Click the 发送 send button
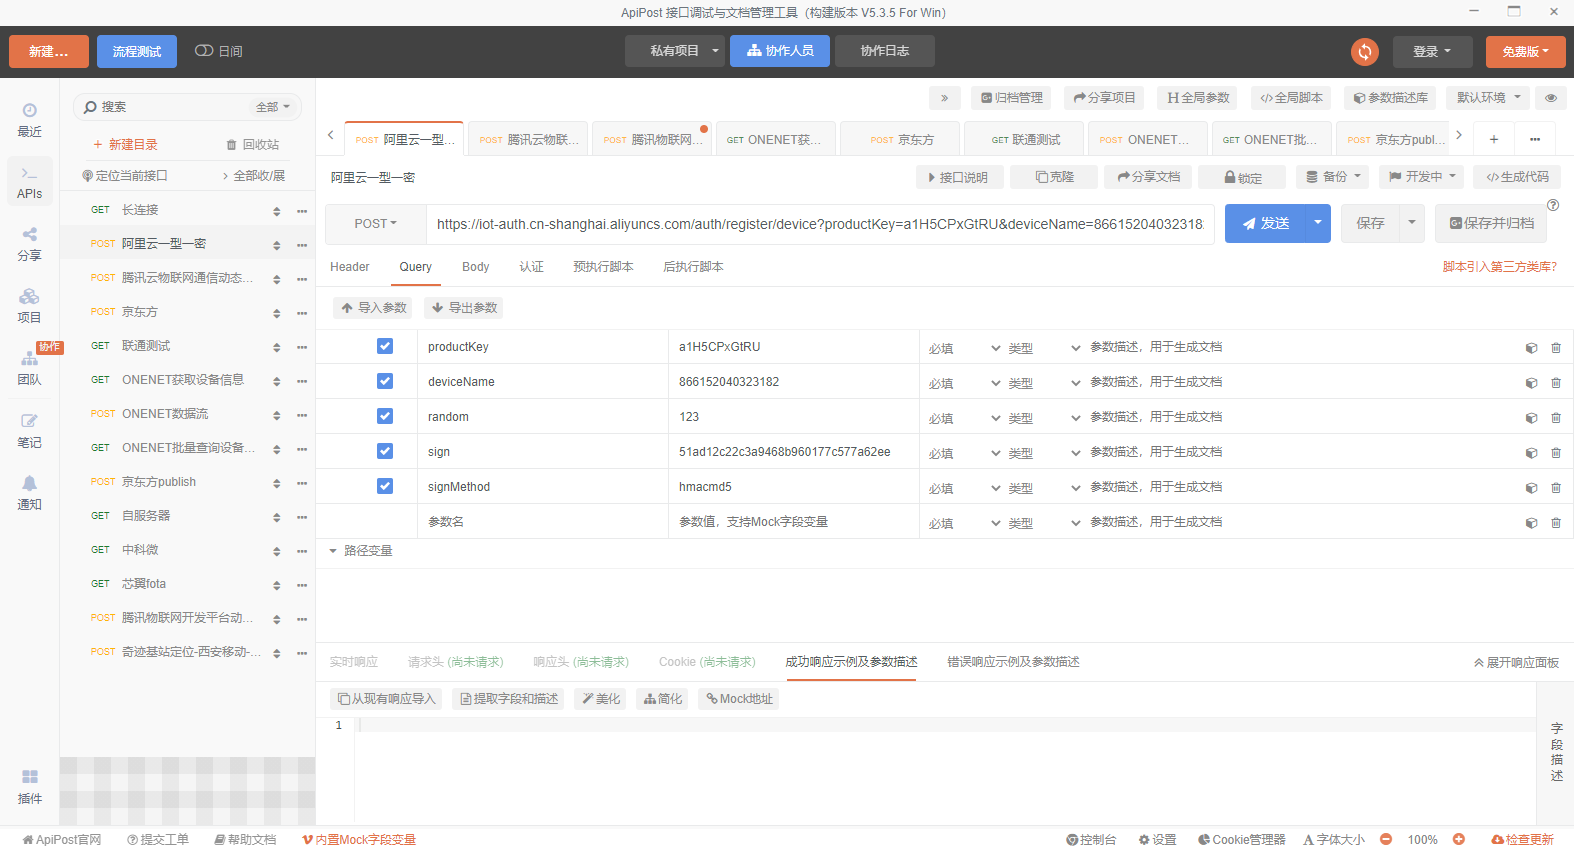 click(x=1266, y=223)
